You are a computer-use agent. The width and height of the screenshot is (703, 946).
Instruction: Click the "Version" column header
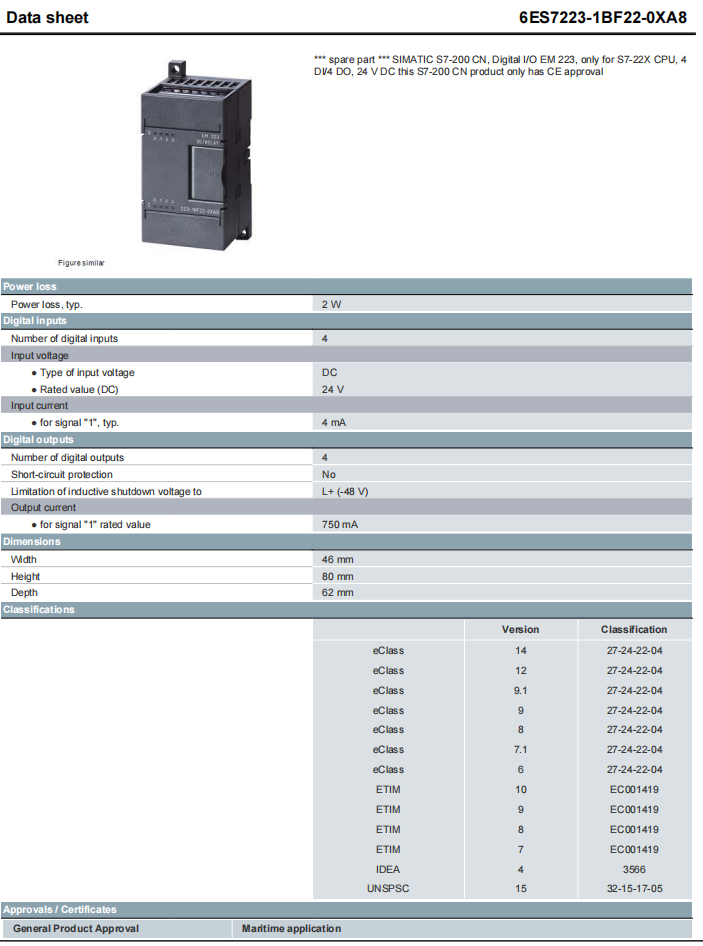pyautogui.click(x=520, y=629)
